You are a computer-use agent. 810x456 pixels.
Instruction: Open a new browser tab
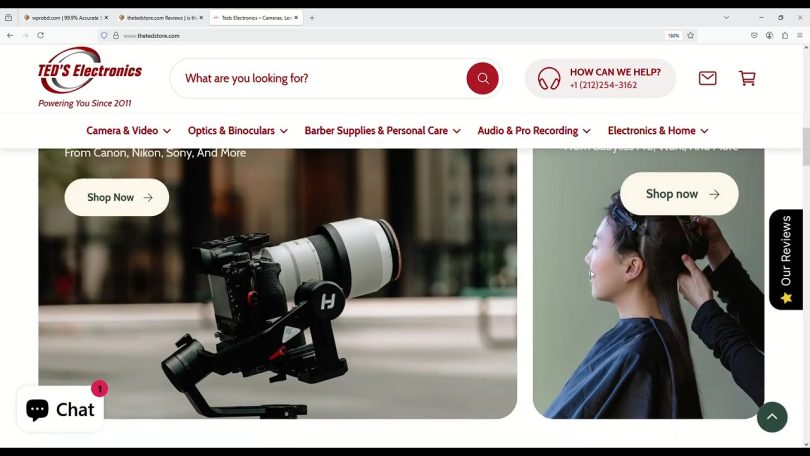(312, 18)
